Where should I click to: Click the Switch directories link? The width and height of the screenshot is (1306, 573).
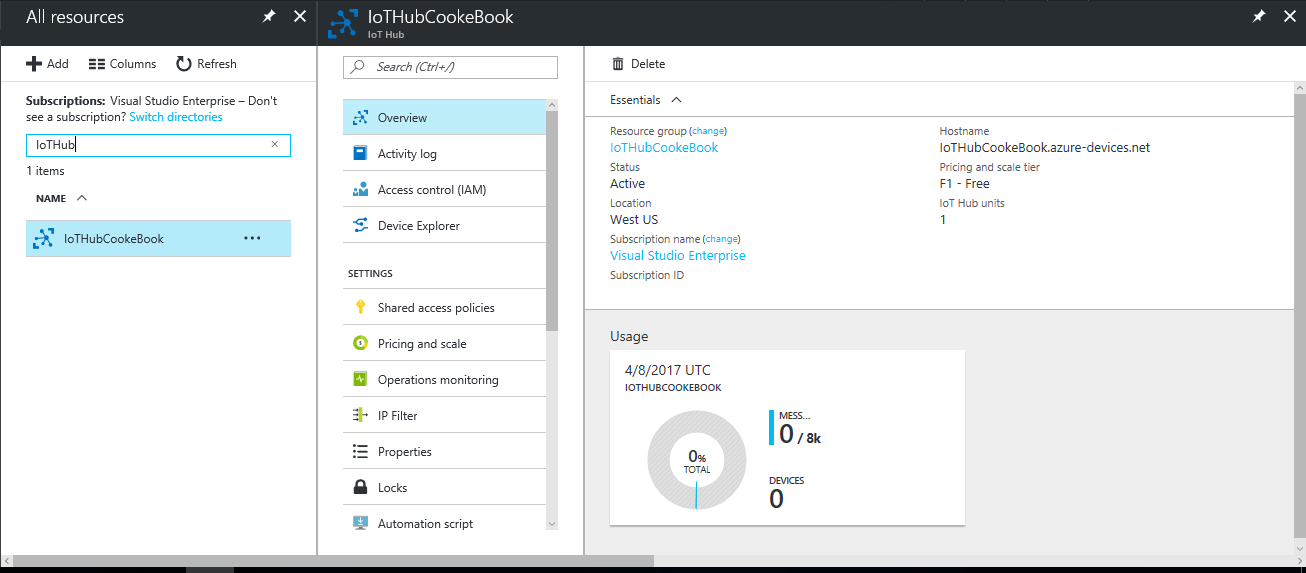[176, 117]
